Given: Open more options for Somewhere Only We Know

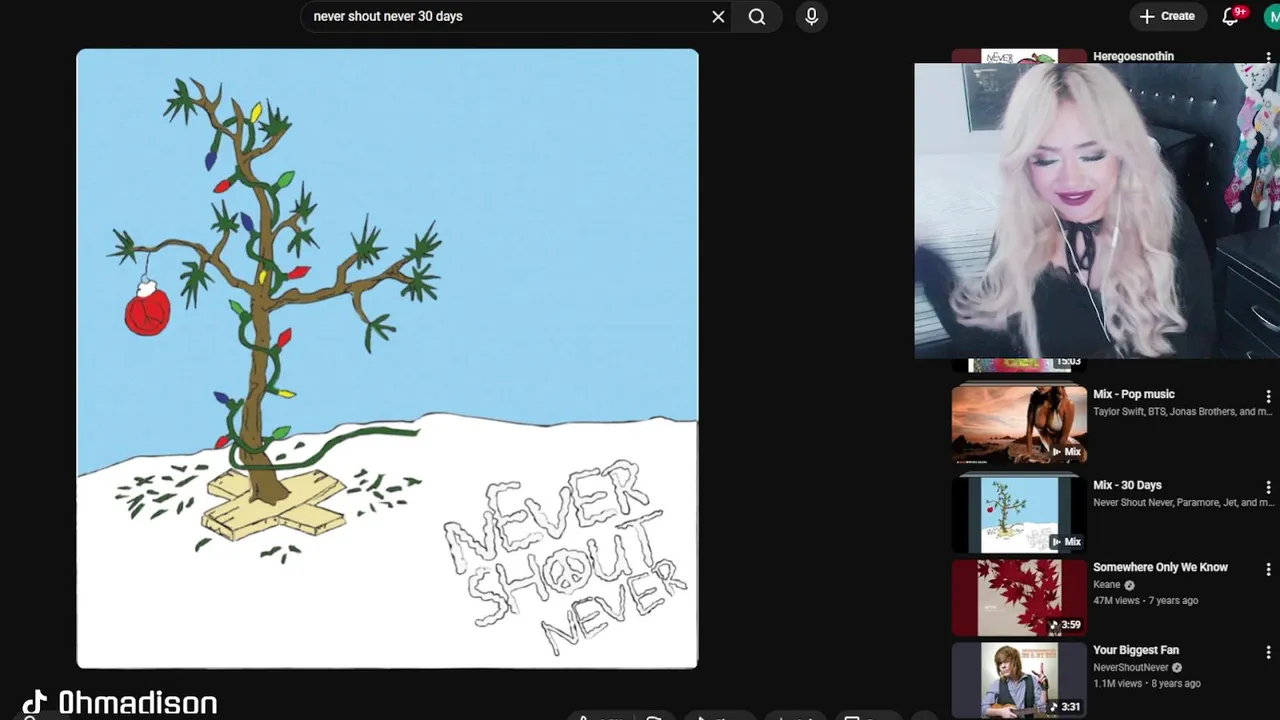Looking at the screenshot, I should tap(1268, 570).
